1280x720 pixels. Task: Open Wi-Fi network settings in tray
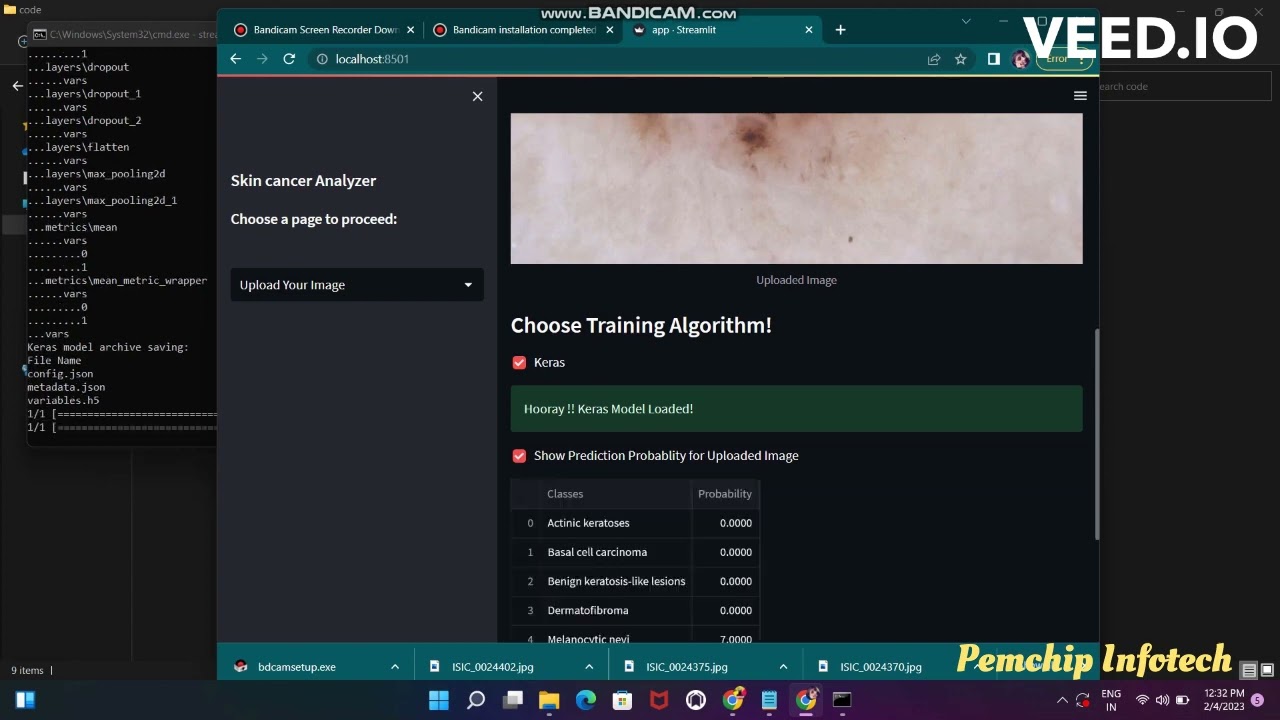(x=1142, y=700)
